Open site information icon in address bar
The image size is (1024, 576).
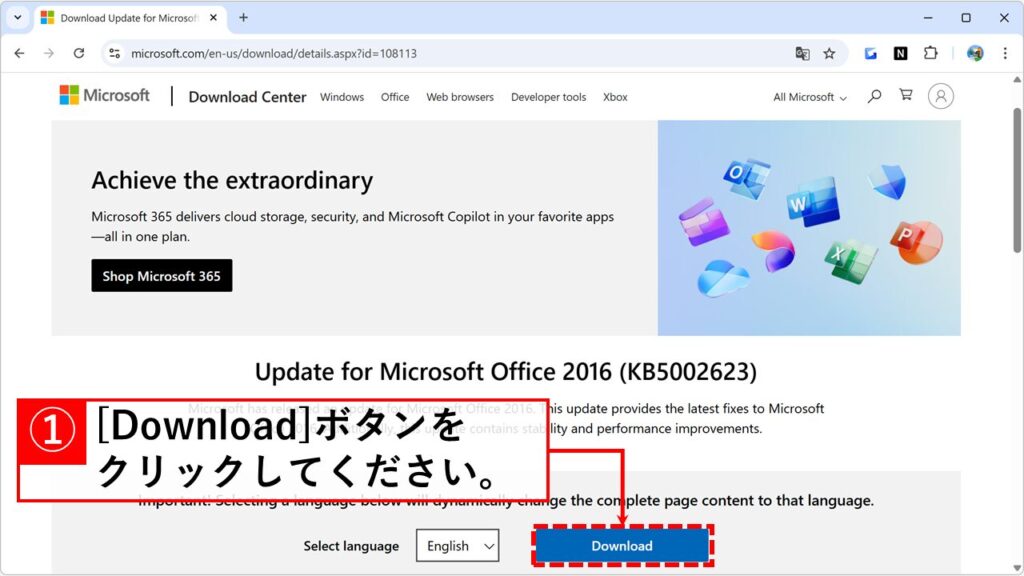tap(115, 54)
